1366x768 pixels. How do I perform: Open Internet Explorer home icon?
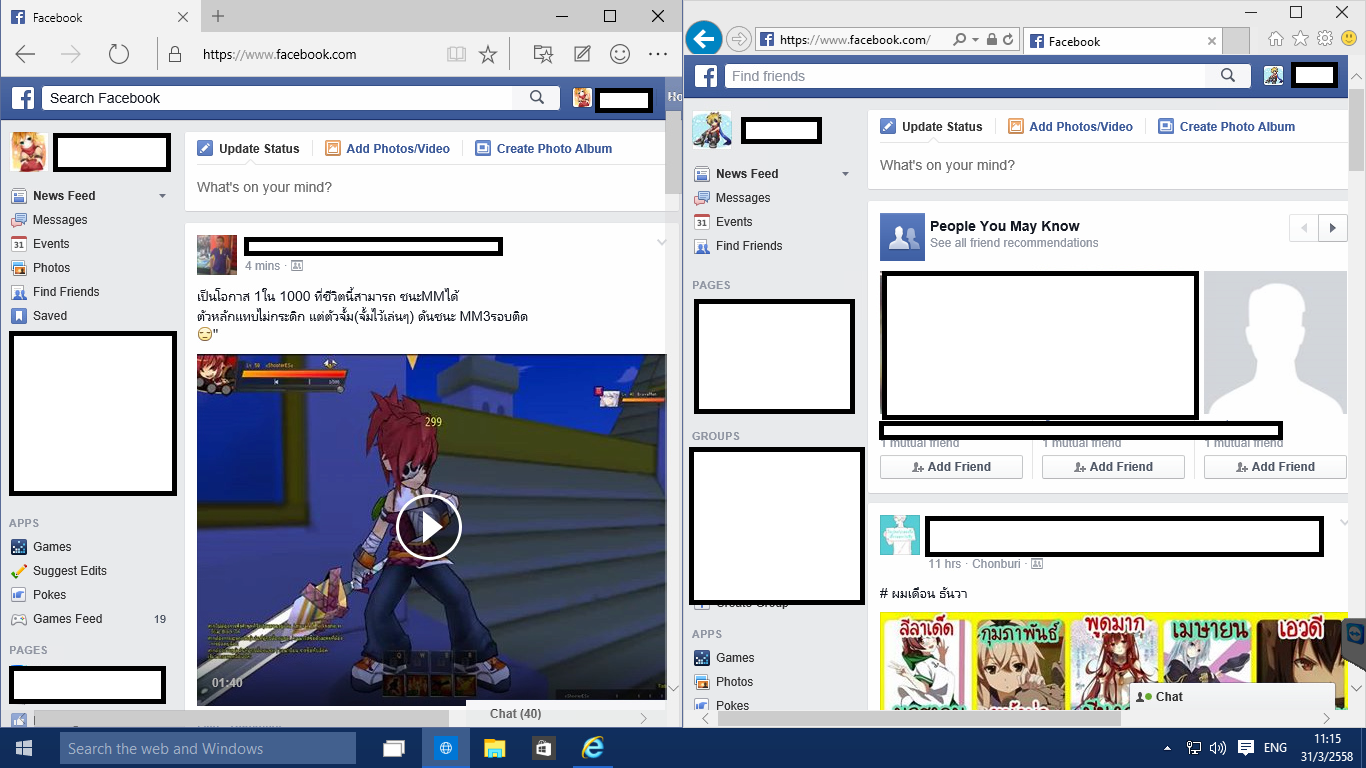(1276, 38)
